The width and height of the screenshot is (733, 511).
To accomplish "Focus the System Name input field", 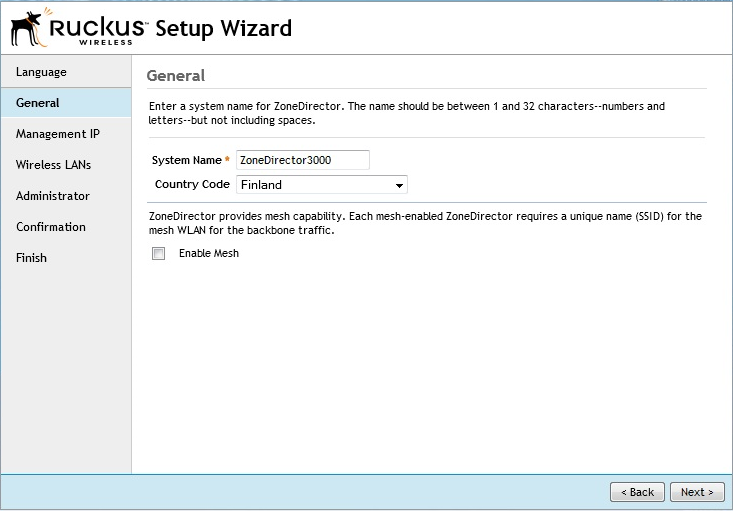I will (x=303, y=160).
